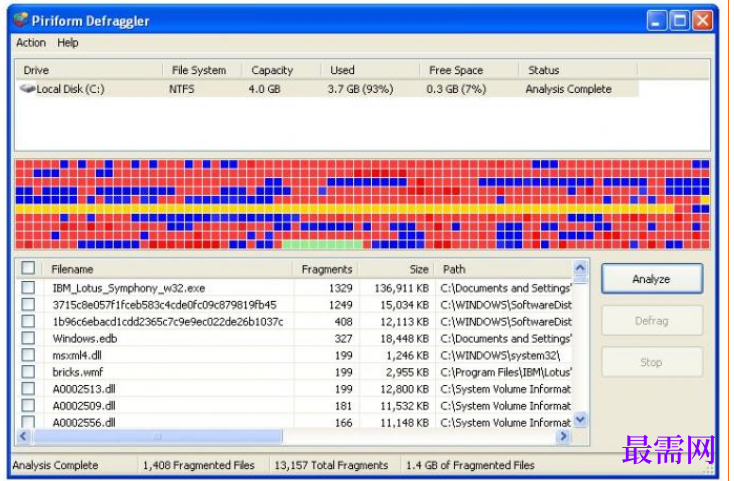Minimize the Piriform Defraggler window

657,21
